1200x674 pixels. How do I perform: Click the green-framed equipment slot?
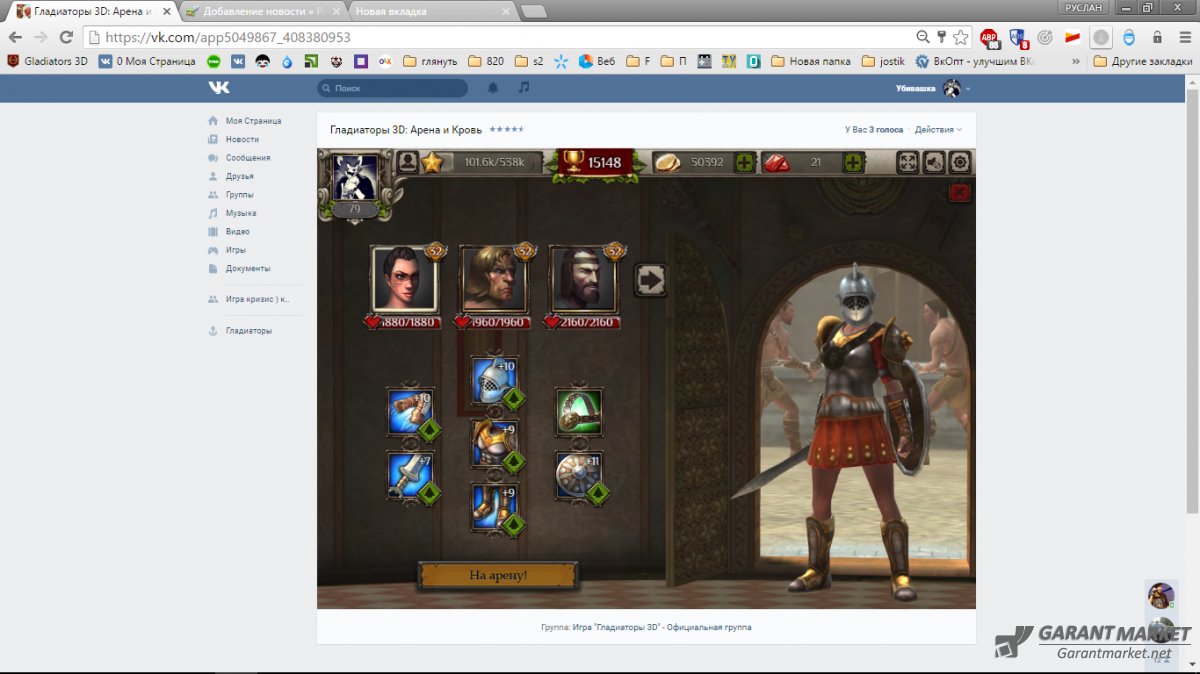pyautogui.click(x=579, y=412)
